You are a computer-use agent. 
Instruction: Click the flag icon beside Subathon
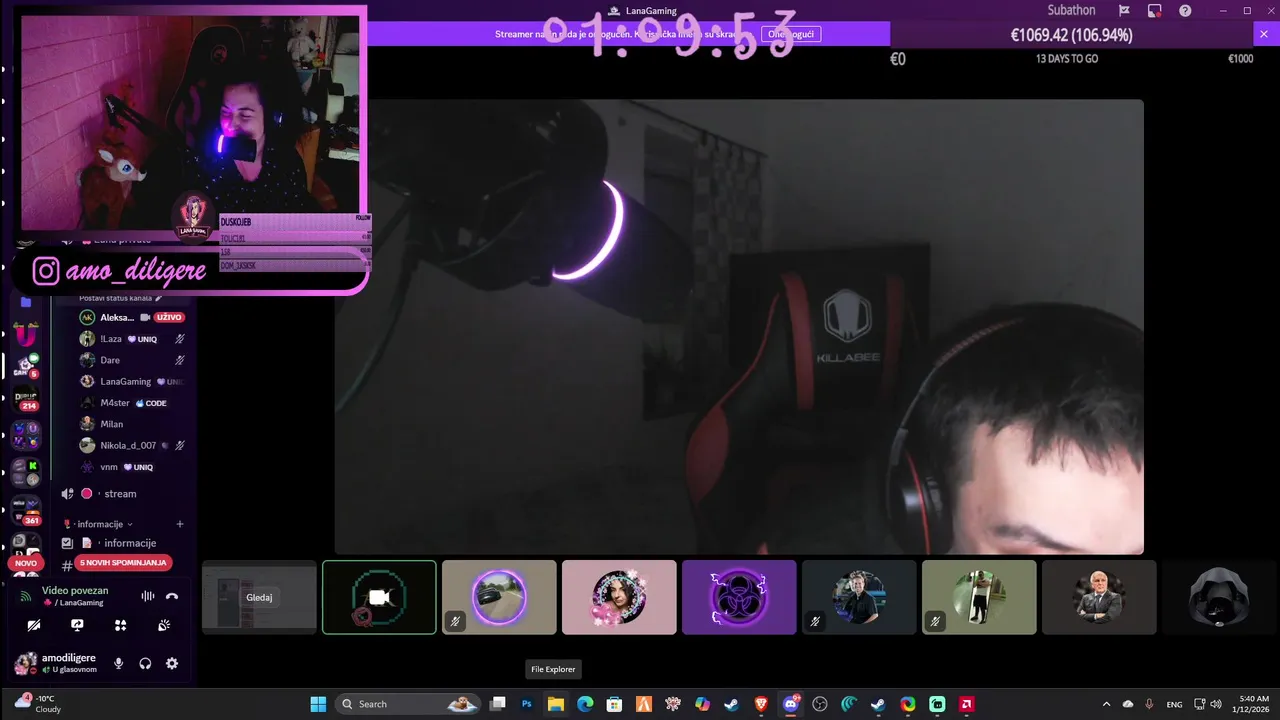point(1124,10)
